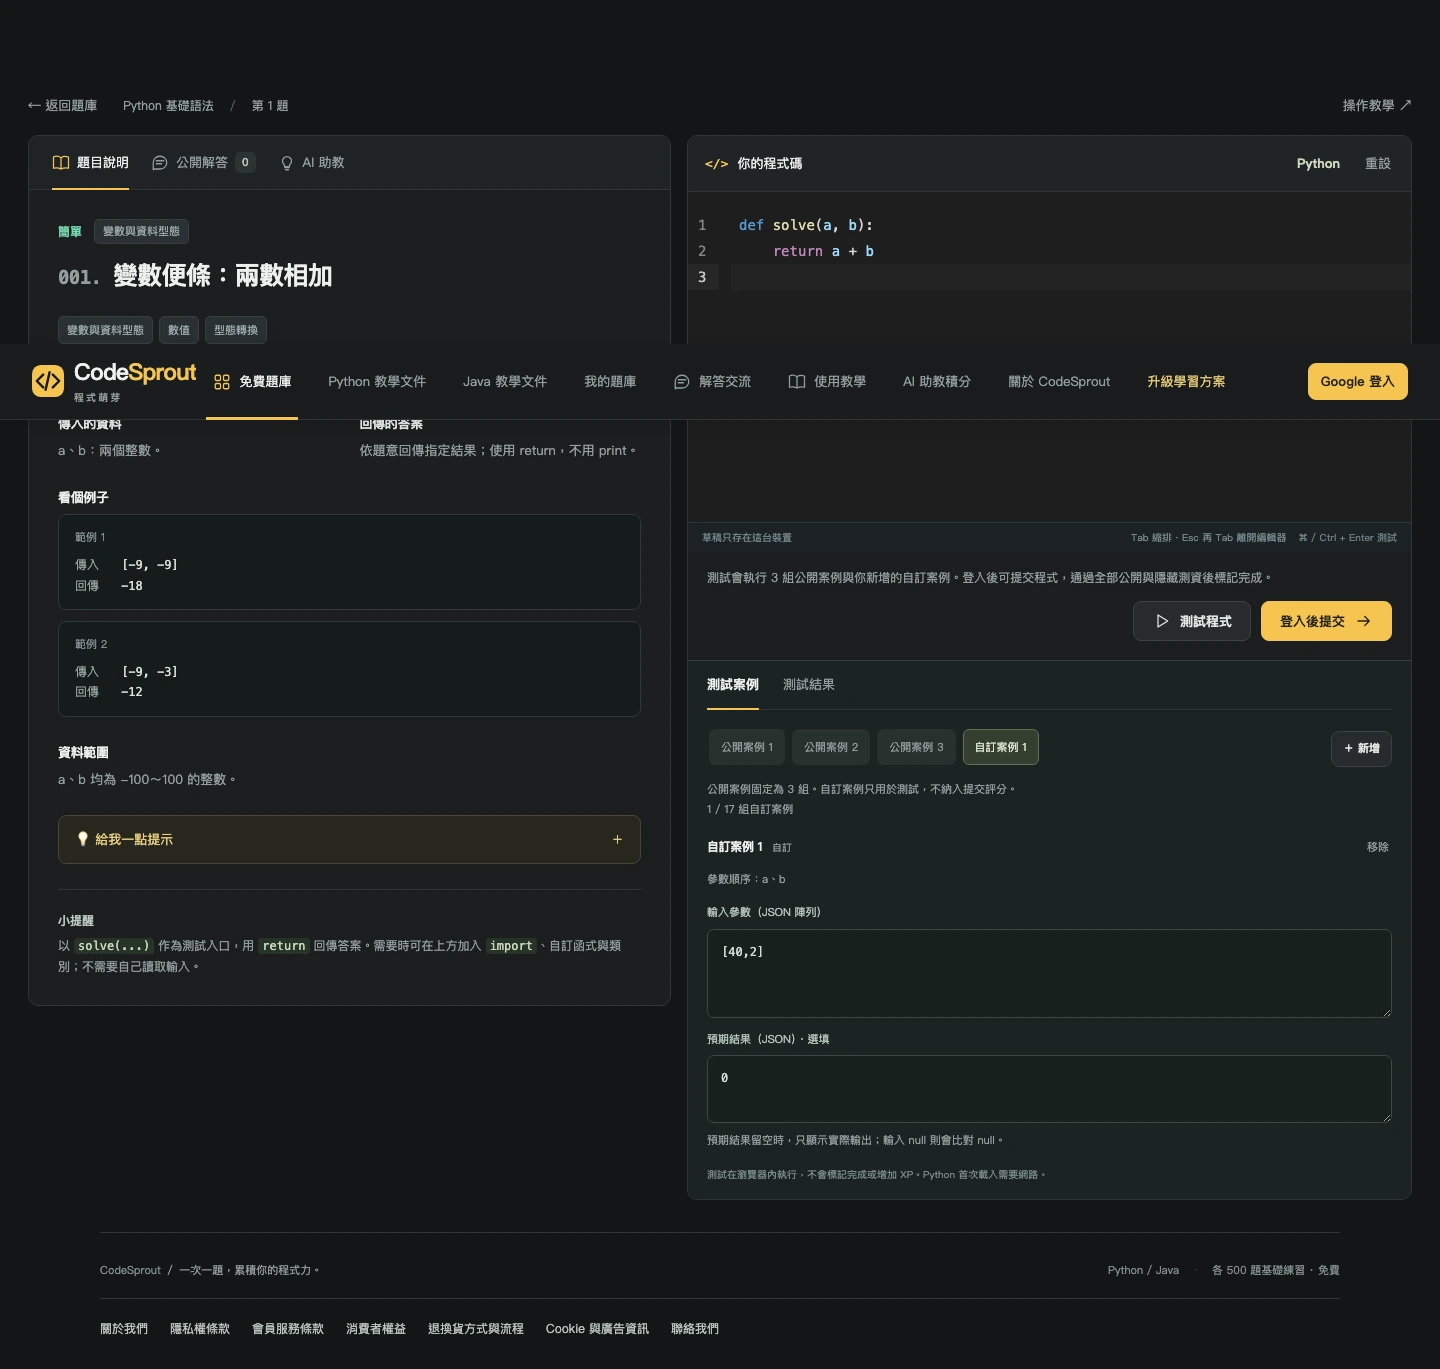This screenshot has height=1369, width=1440.
Task: Click Google 登入 button
Action: pos(1357,381)
